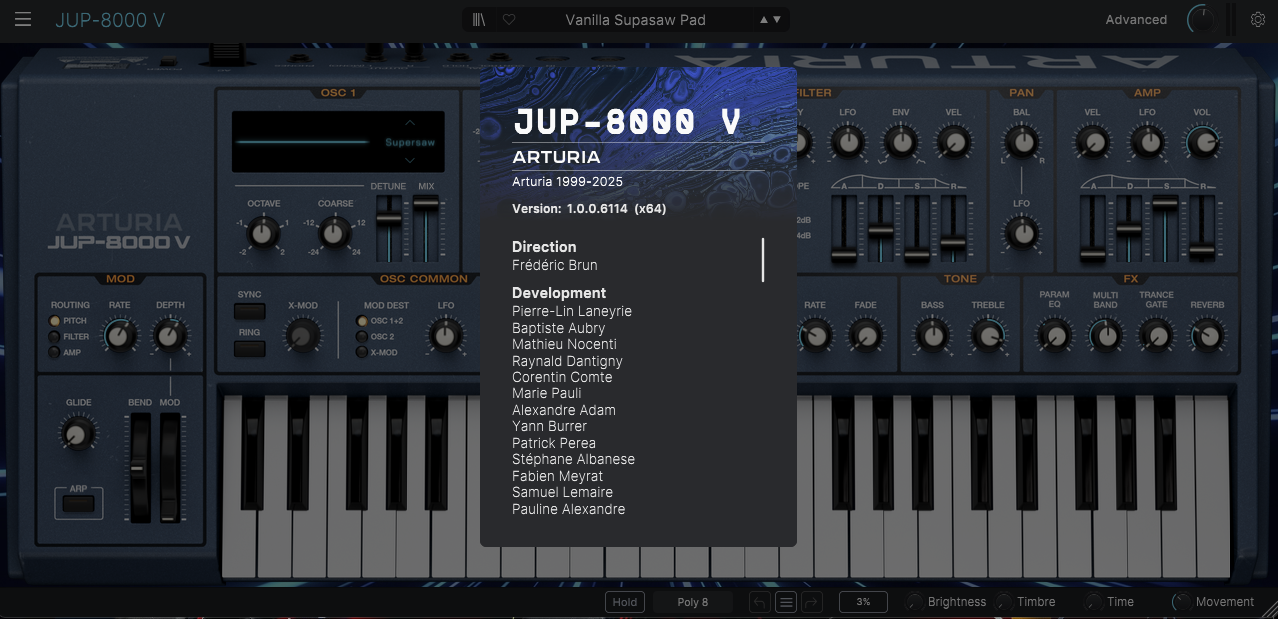Open the hamburger main menu
This screenshot has height=619, width=1278.
point(23,20)
